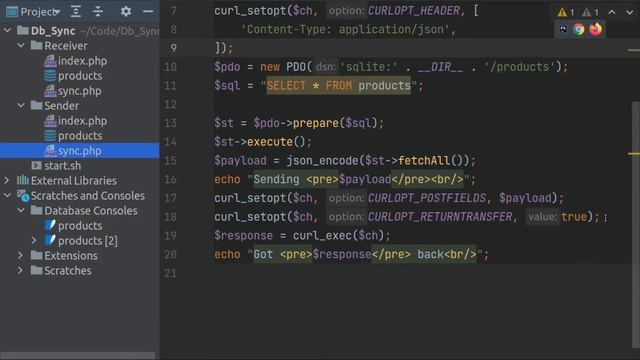Screen dimensions: 640x360
Task: Select Scratches and Consoles entry
Action: (87, 196)
